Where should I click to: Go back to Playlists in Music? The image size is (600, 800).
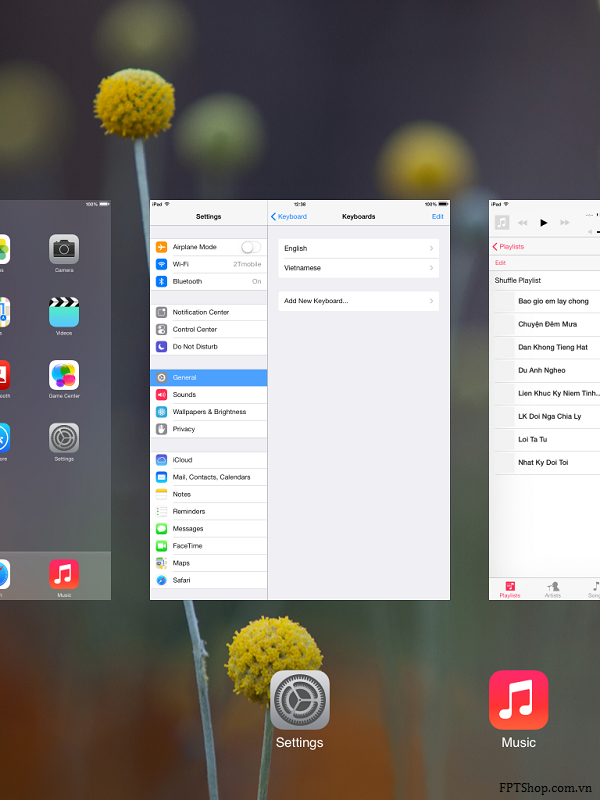click(x=508, y=246)
